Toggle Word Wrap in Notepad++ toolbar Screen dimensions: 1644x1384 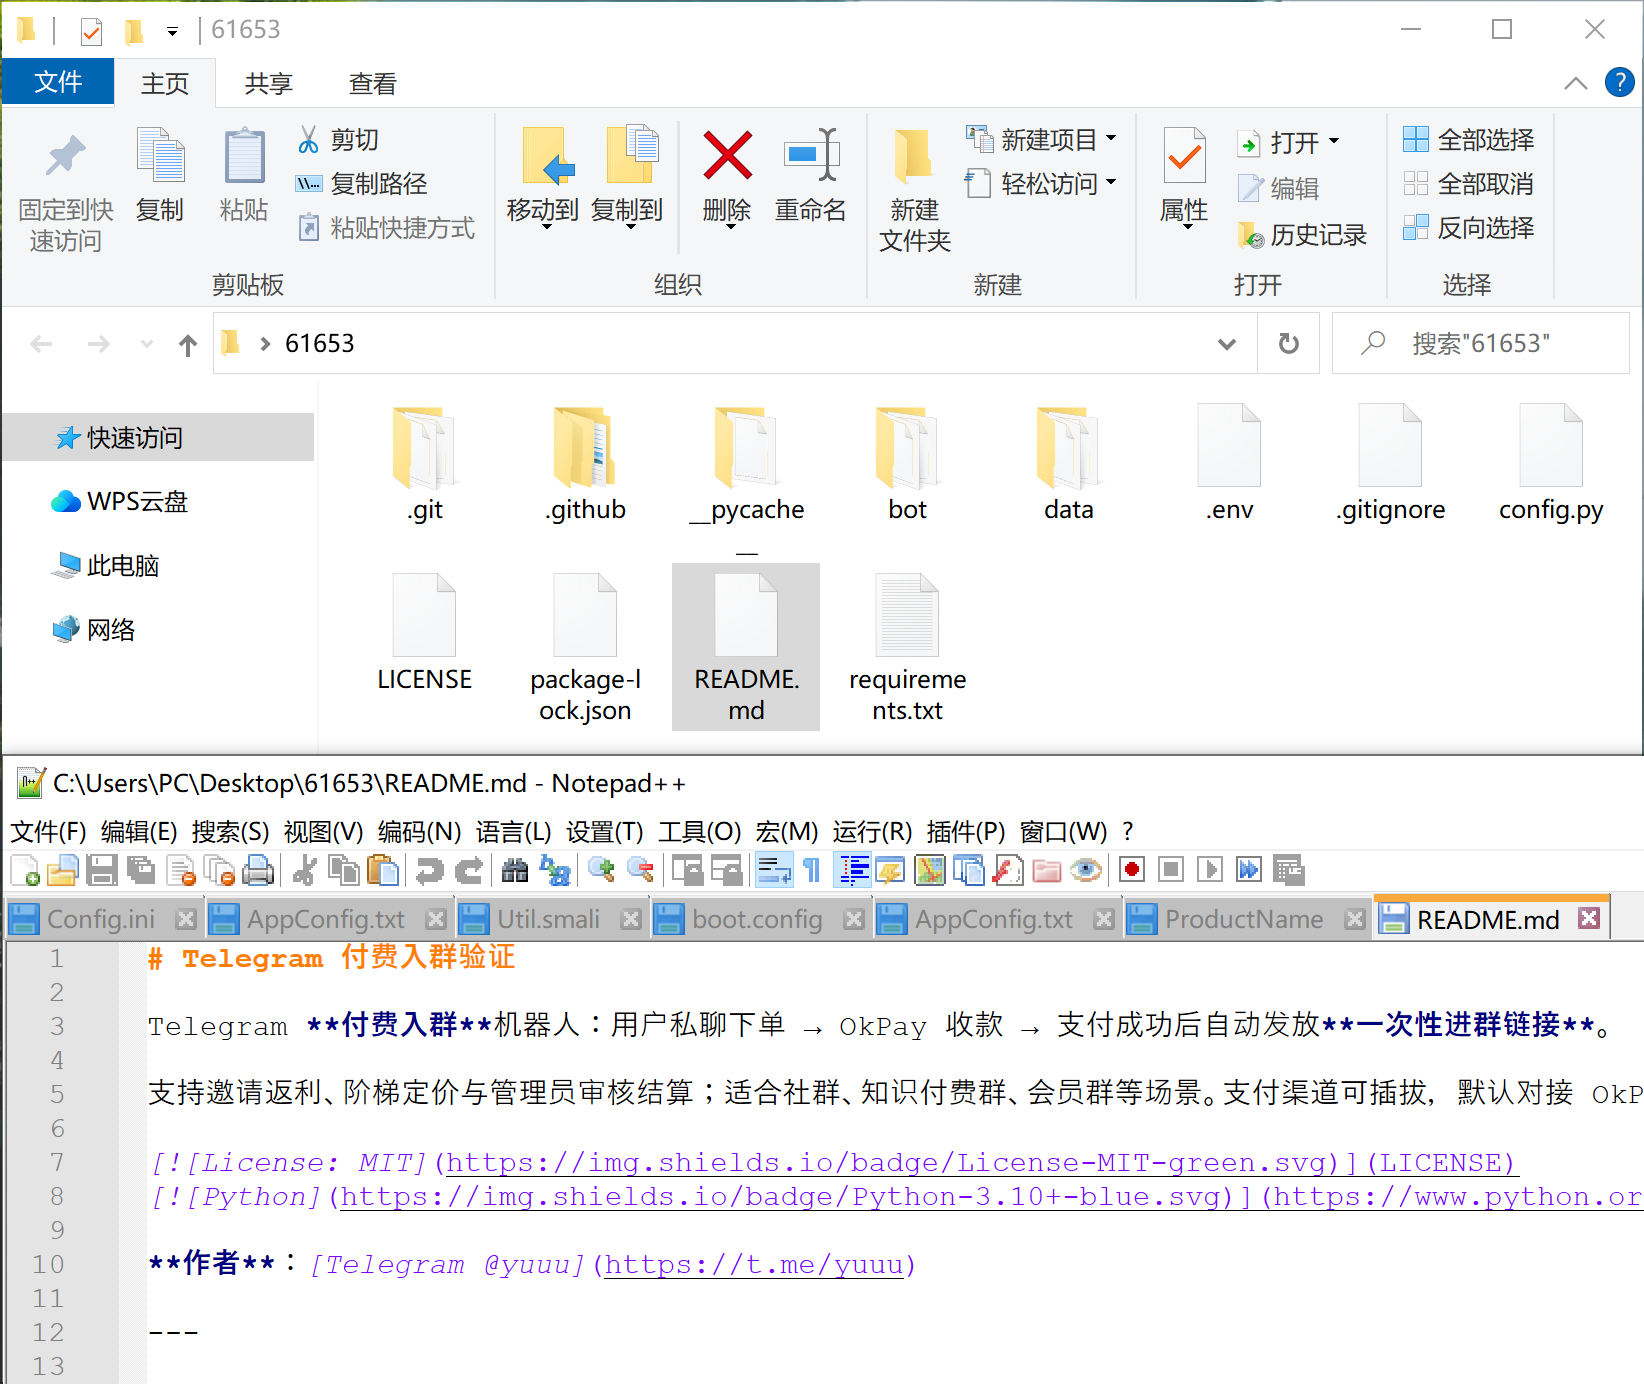pyautogui.click(x=774, y=870)
